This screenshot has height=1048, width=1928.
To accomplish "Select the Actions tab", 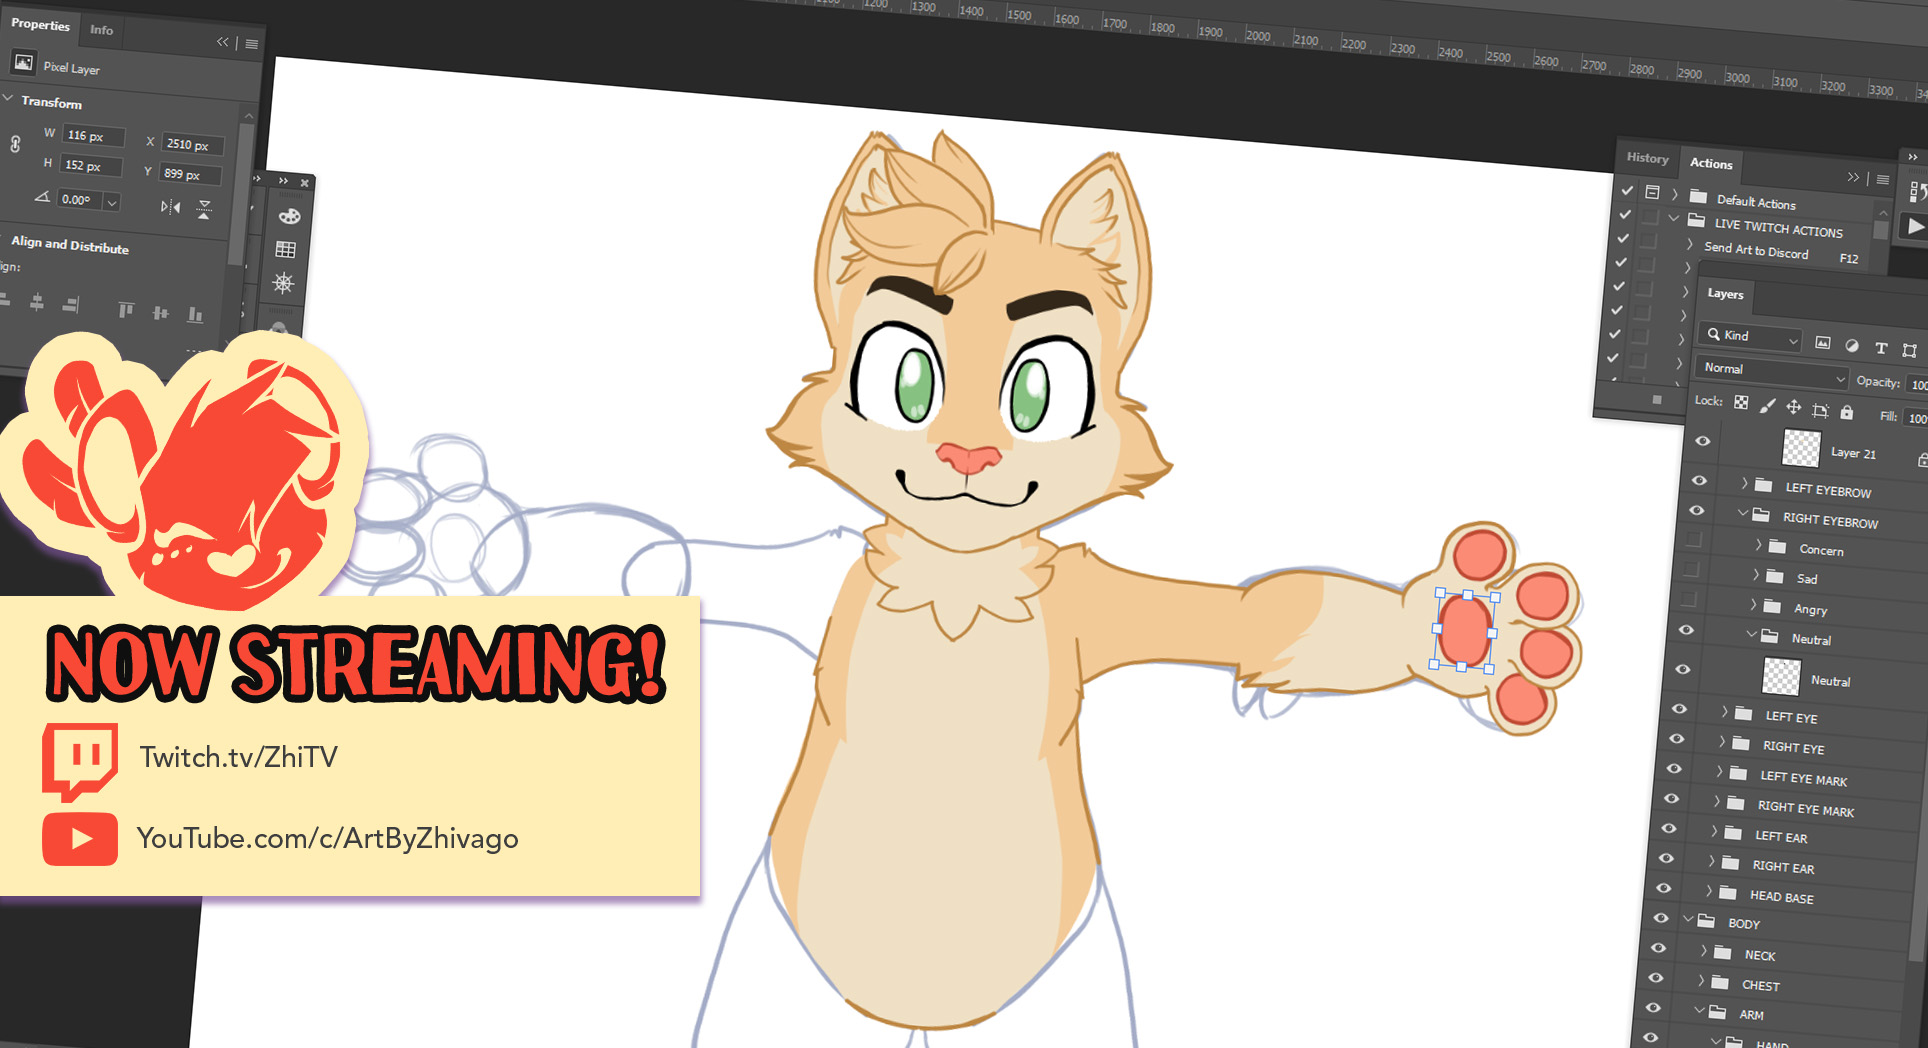I will click(1711, 163).
